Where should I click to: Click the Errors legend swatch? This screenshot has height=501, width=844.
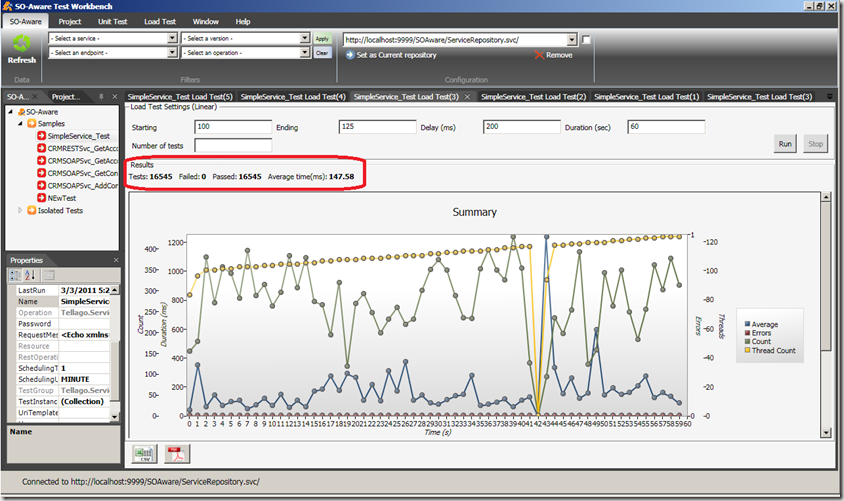pos(747,333)
